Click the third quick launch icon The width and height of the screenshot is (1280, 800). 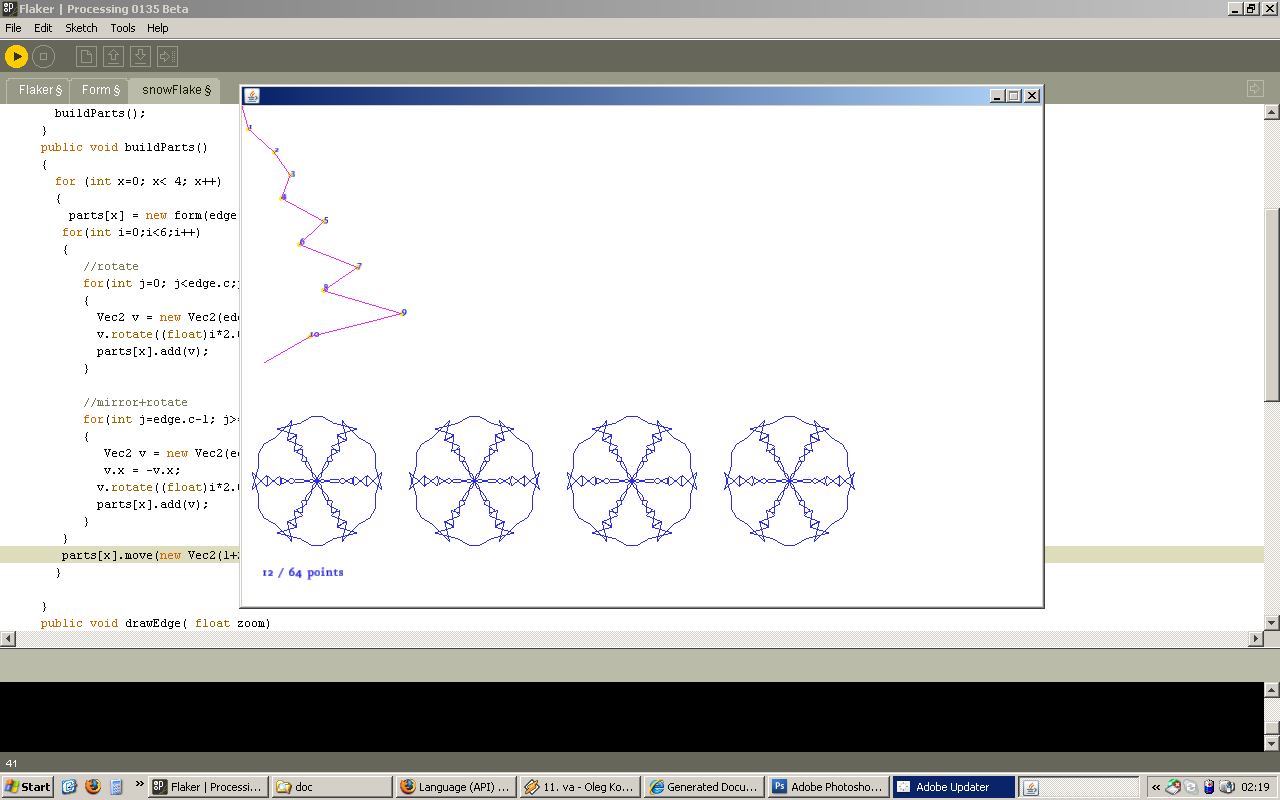[x=116, y=787]
